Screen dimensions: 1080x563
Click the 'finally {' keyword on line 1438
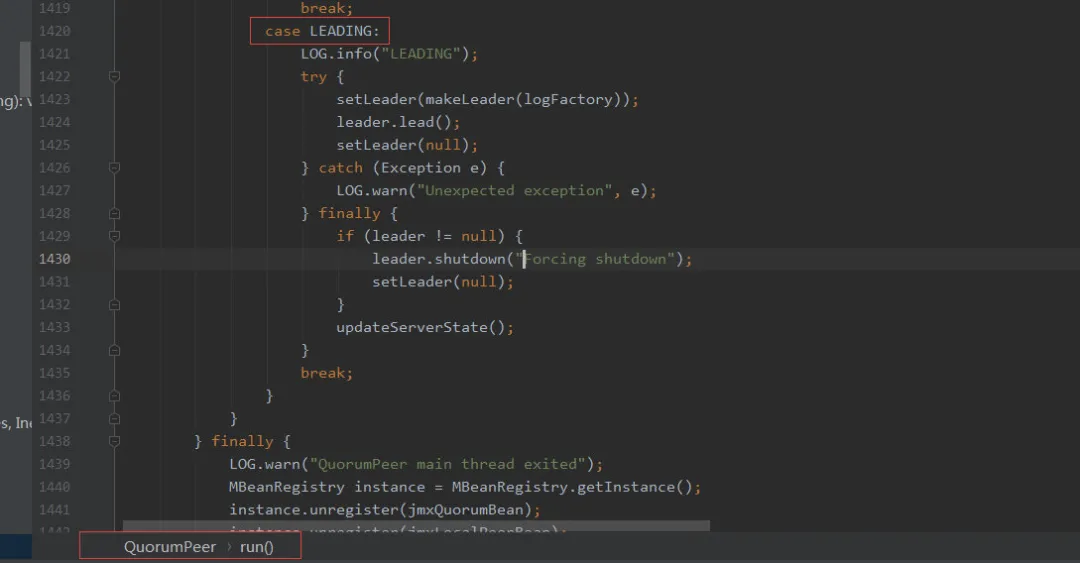251,441
